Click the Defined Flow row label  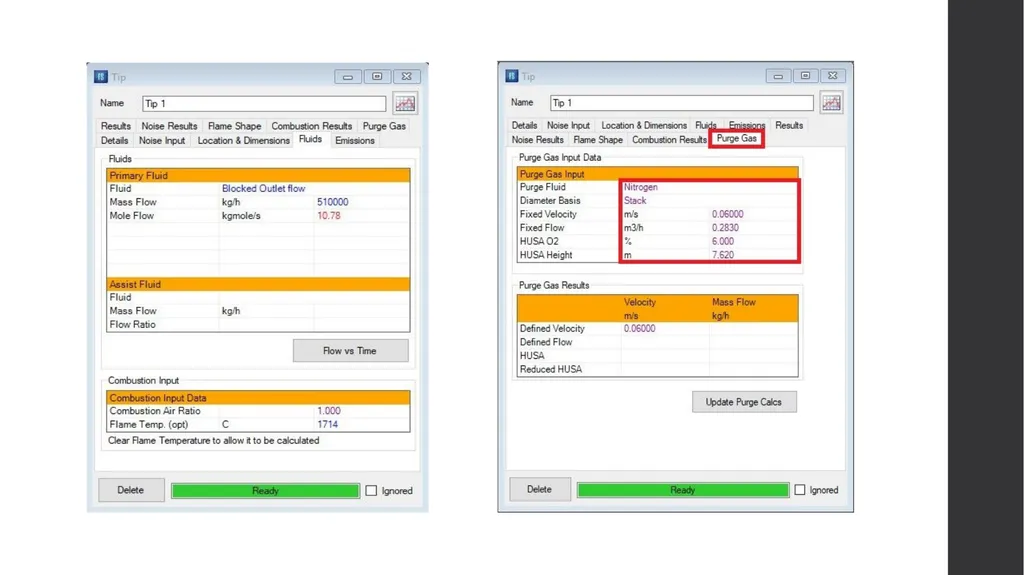click(x=546, y=342)
